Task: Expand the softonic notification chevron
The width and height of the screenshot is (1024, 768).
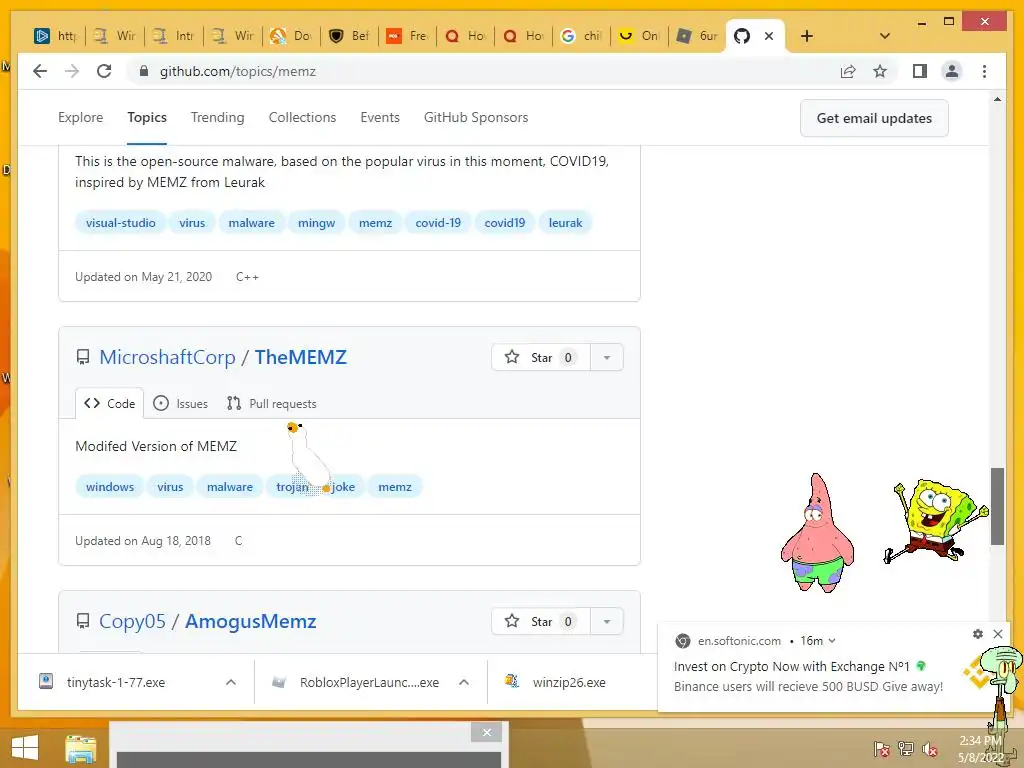Action: point(832,641)
